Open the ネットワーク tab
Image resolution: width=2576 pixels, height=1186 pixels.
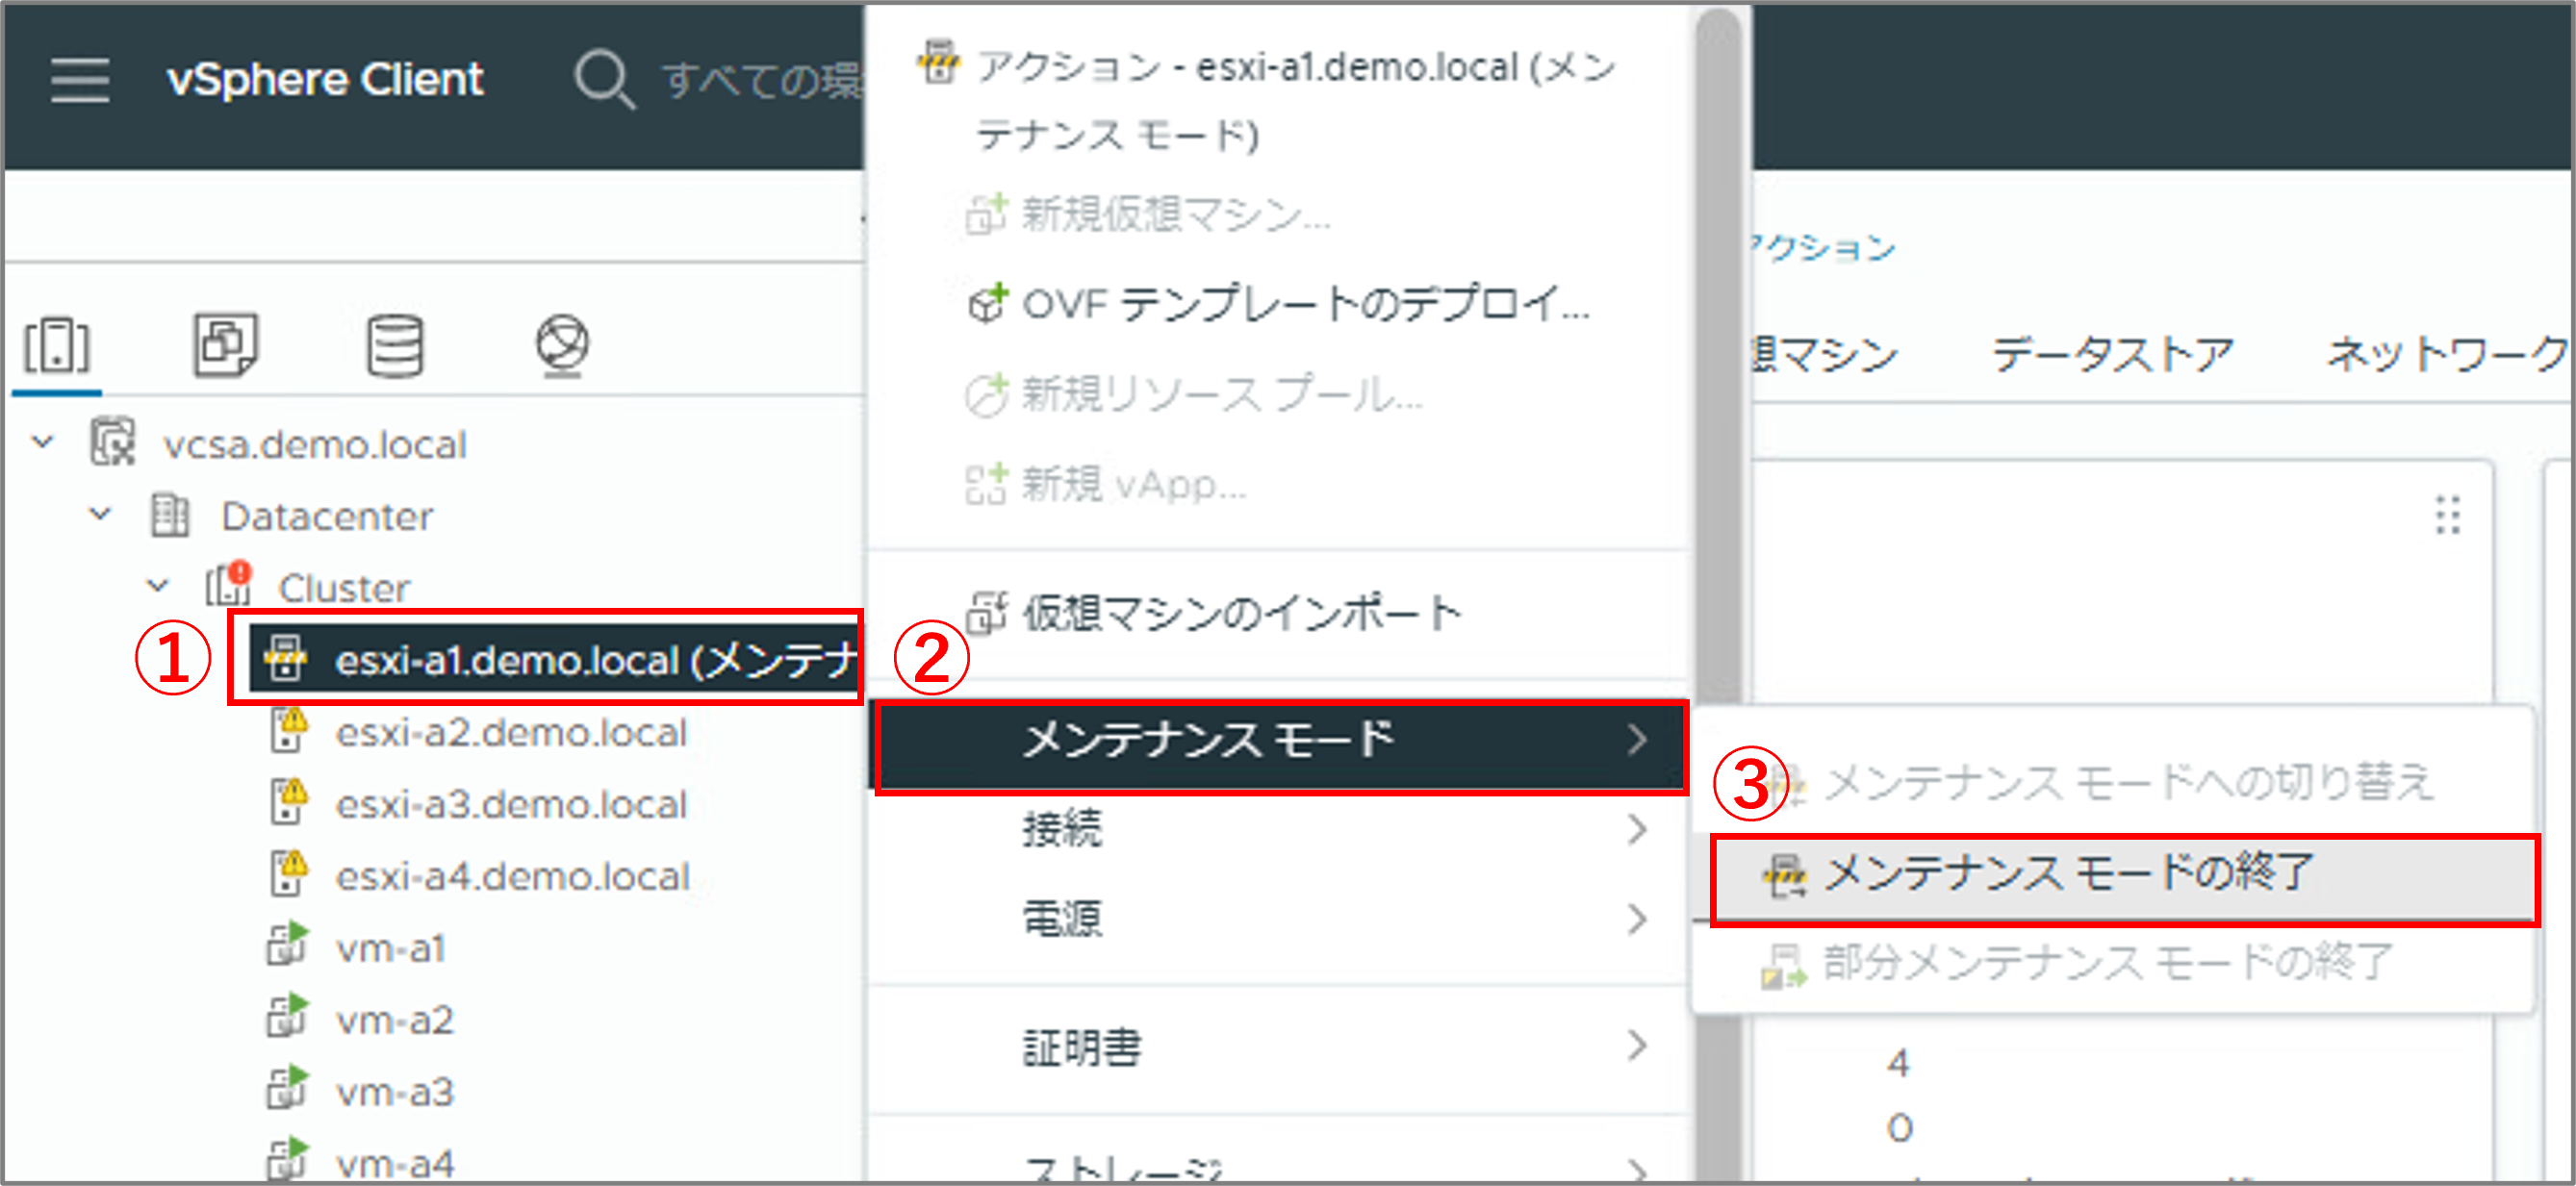pos(2449,354)
